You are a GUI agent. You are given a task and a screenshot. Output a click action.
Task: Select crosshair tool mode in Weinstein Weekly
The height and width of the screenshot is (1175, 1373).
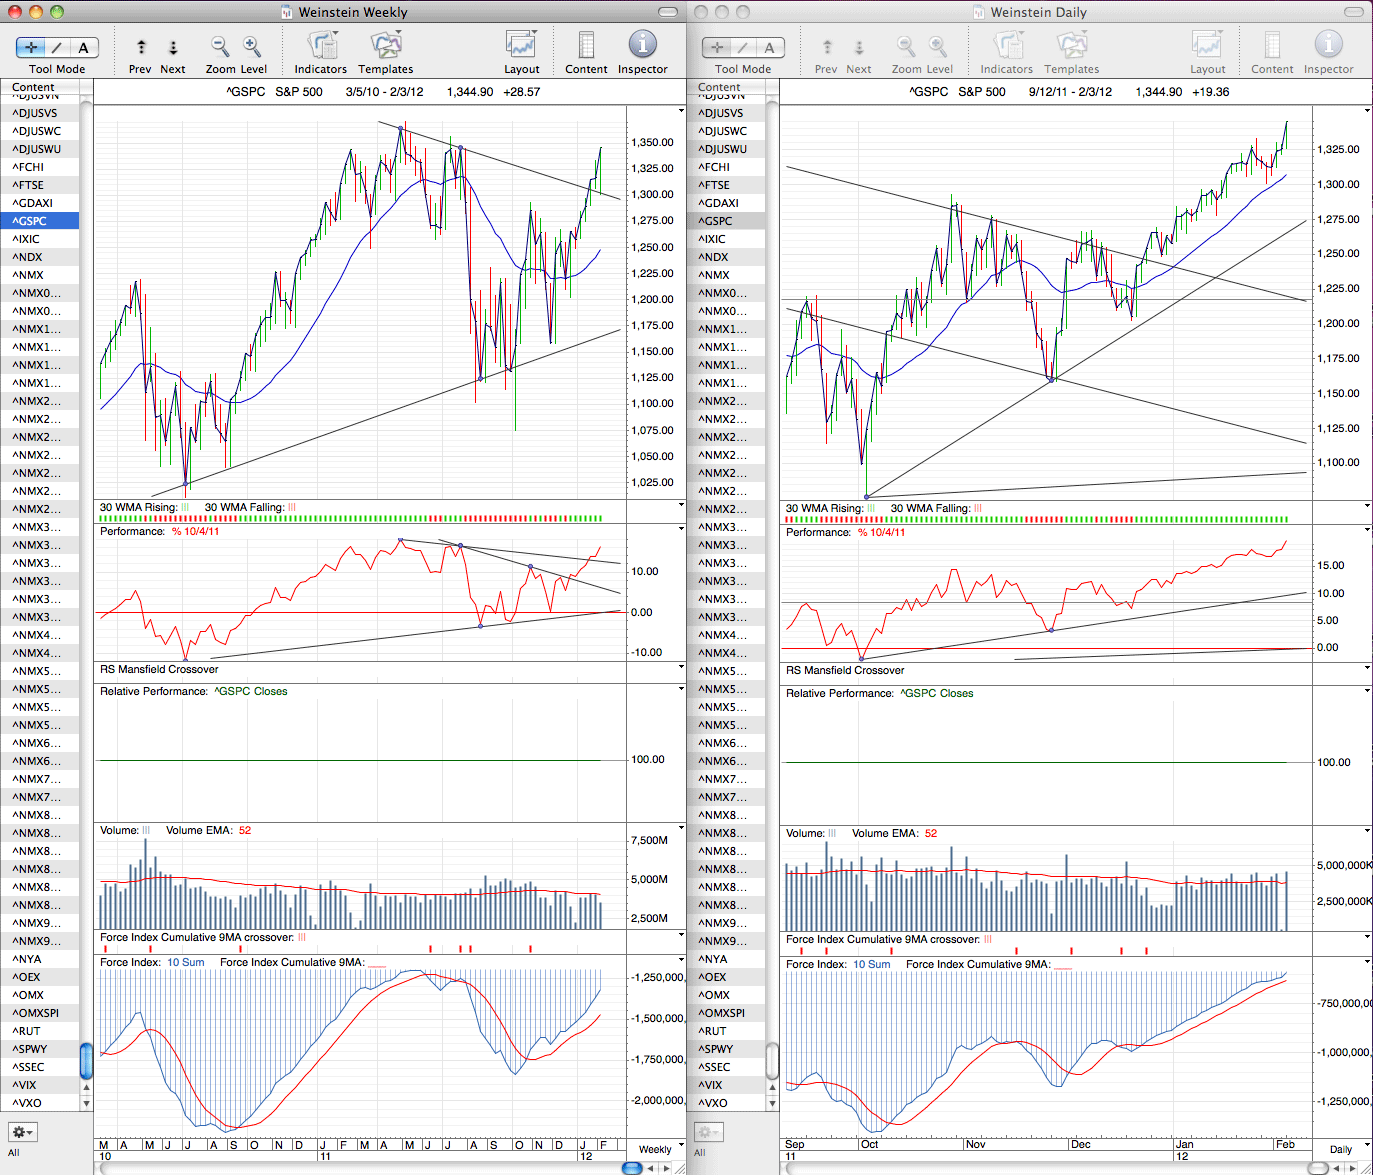pos(31,47)
